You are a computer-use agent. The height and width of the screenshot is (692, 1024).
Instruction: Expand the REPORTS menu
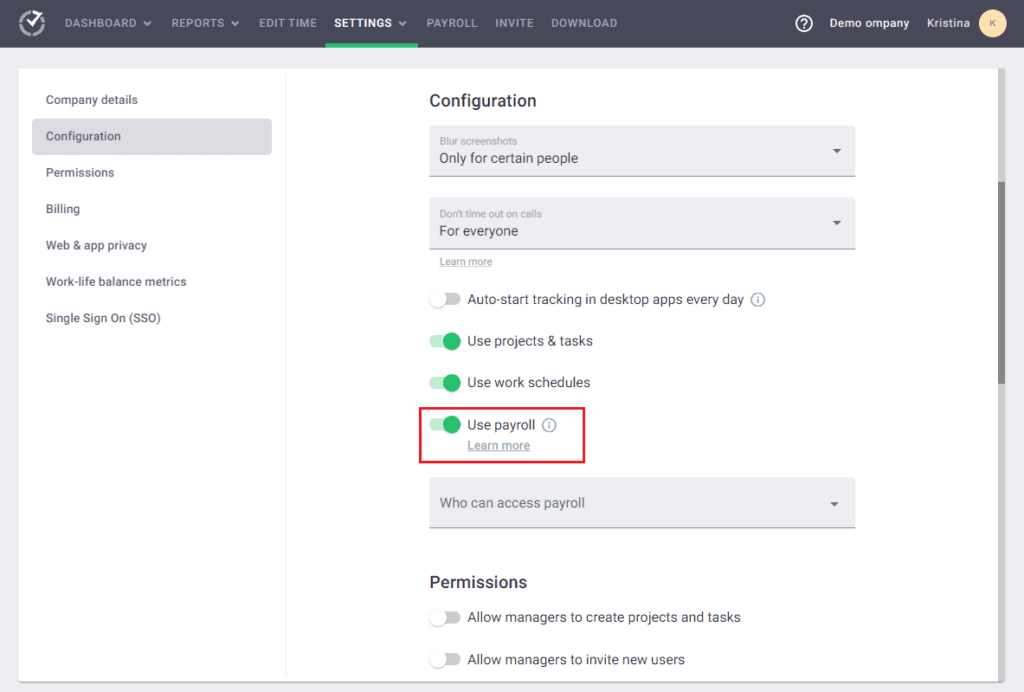pos(204,22)
